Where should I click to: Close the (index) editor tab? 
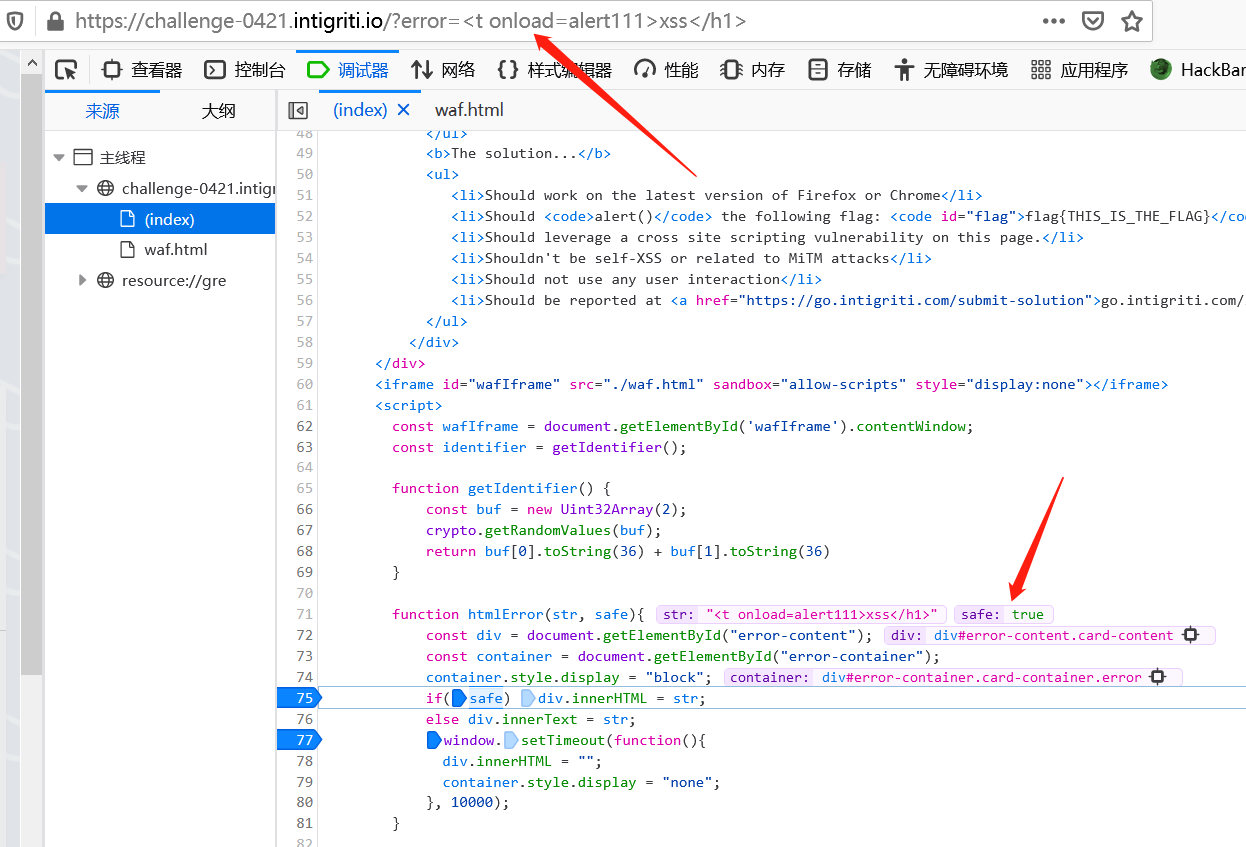tap(404, 110)
